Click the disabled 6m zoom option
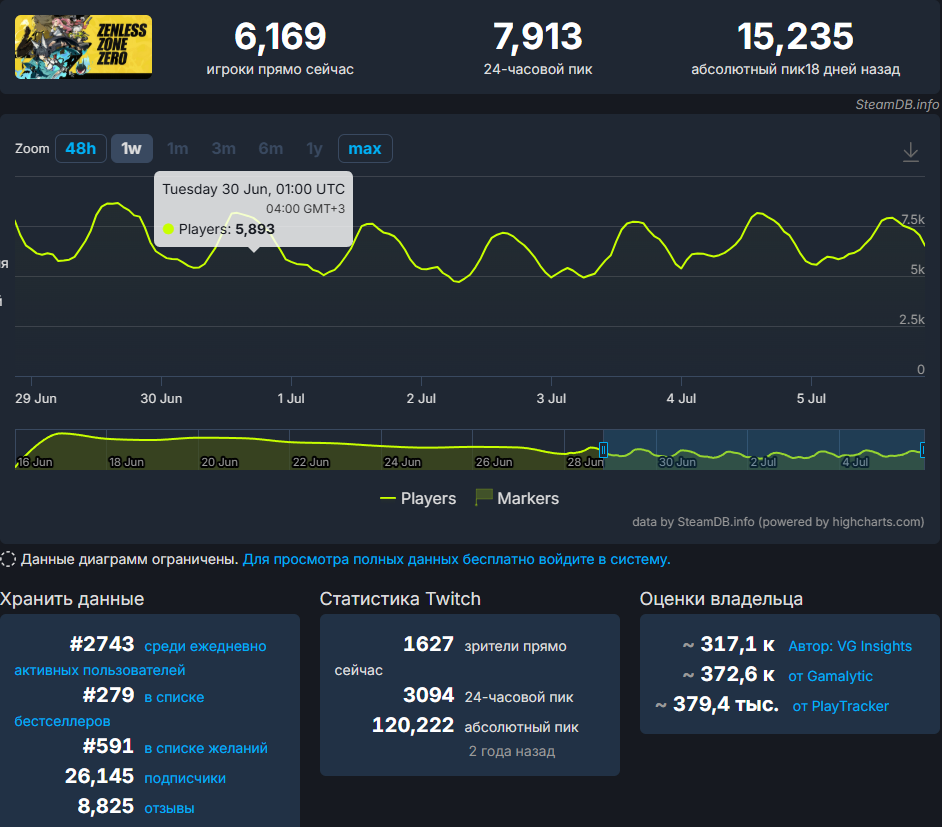 (x=270, y=148)
